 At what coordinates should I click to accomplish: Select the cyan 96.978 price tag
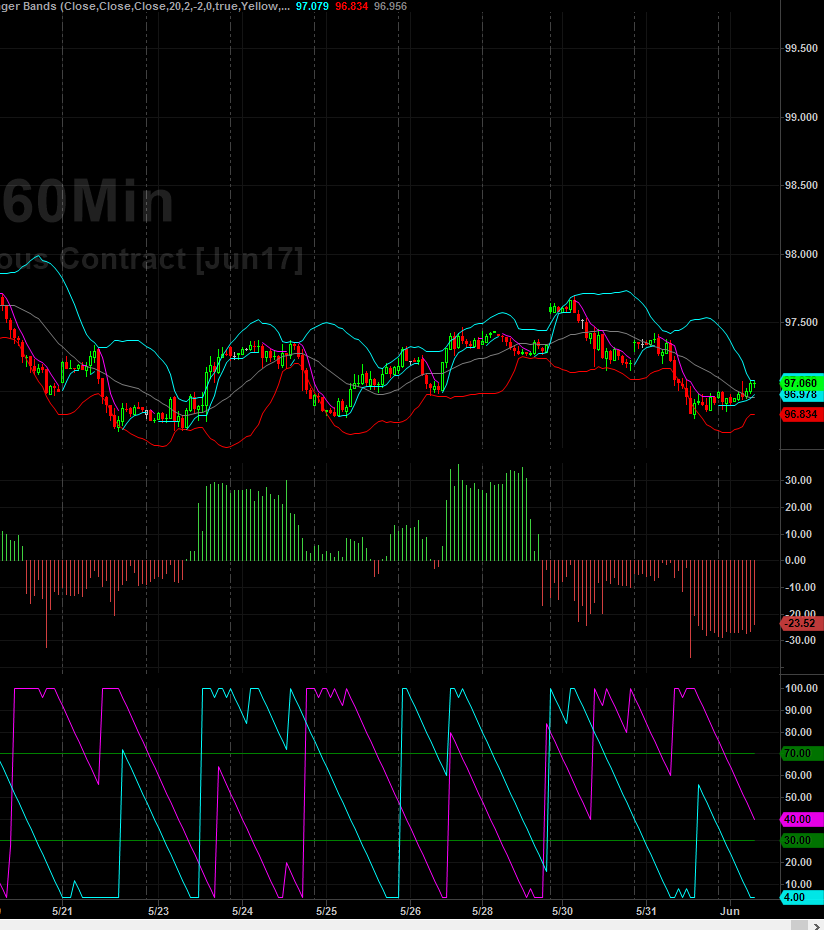(x=800, y=394)
